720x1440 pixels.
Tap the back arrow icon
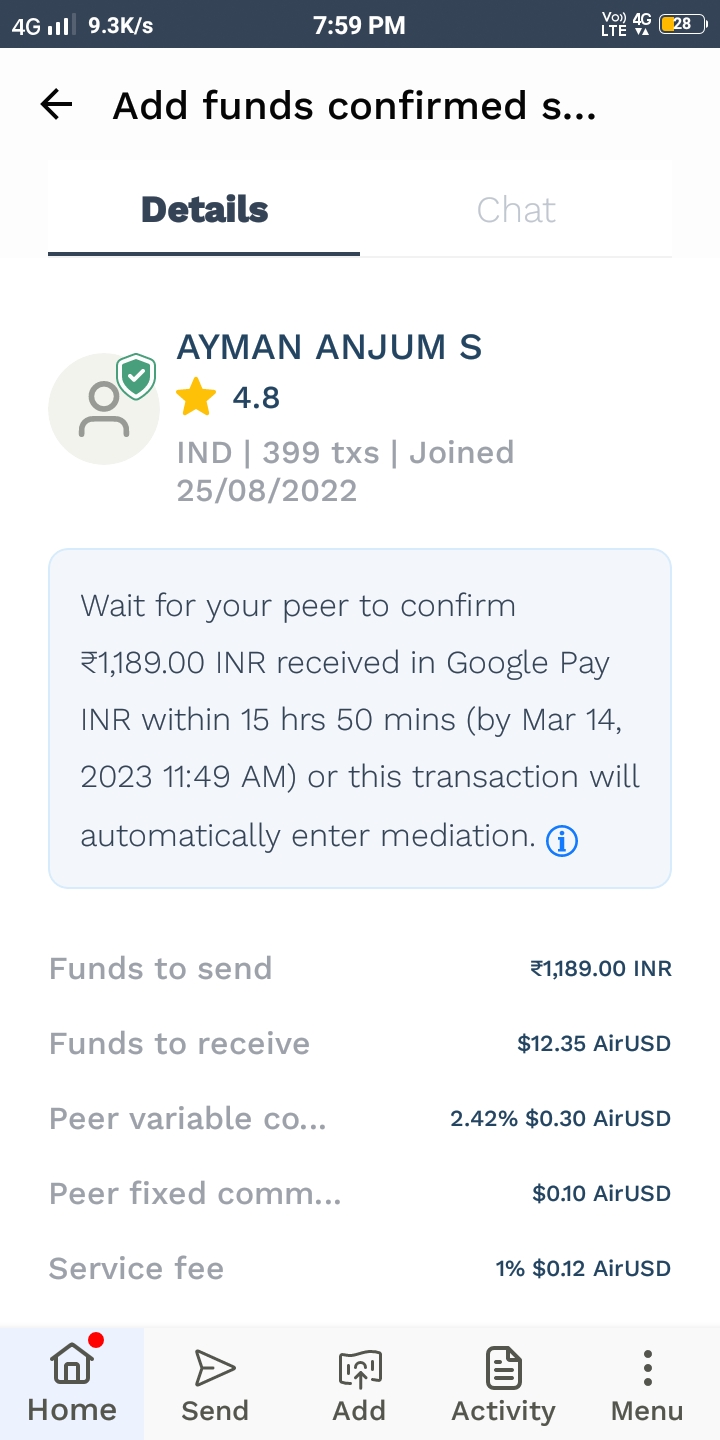(x=57, y=105)
